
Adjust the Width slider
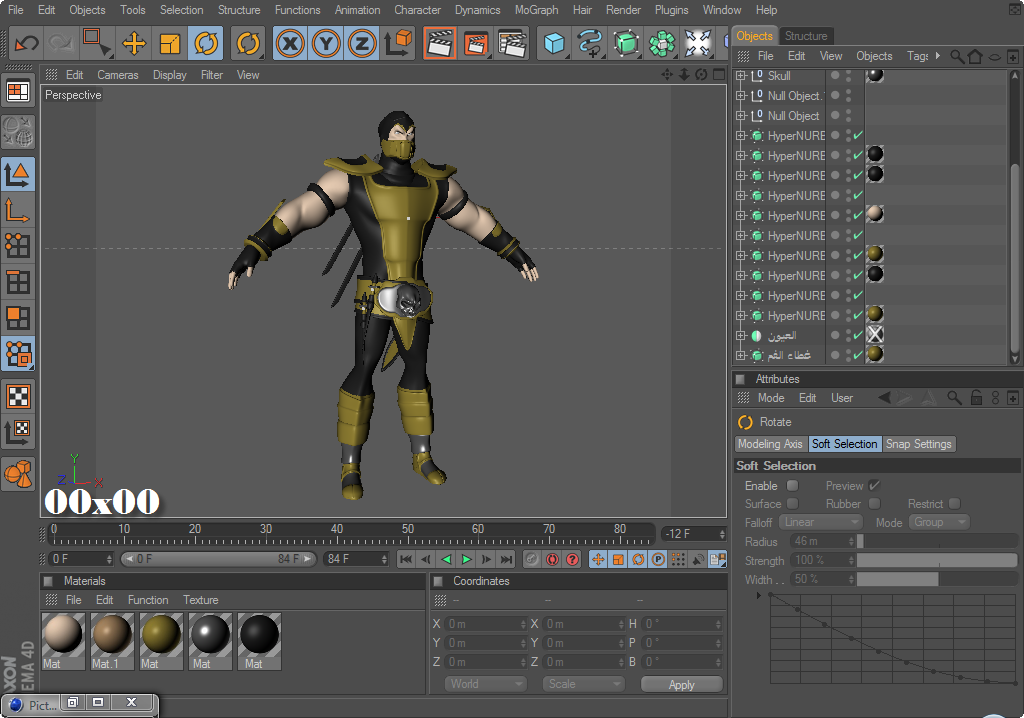[937, 579]
